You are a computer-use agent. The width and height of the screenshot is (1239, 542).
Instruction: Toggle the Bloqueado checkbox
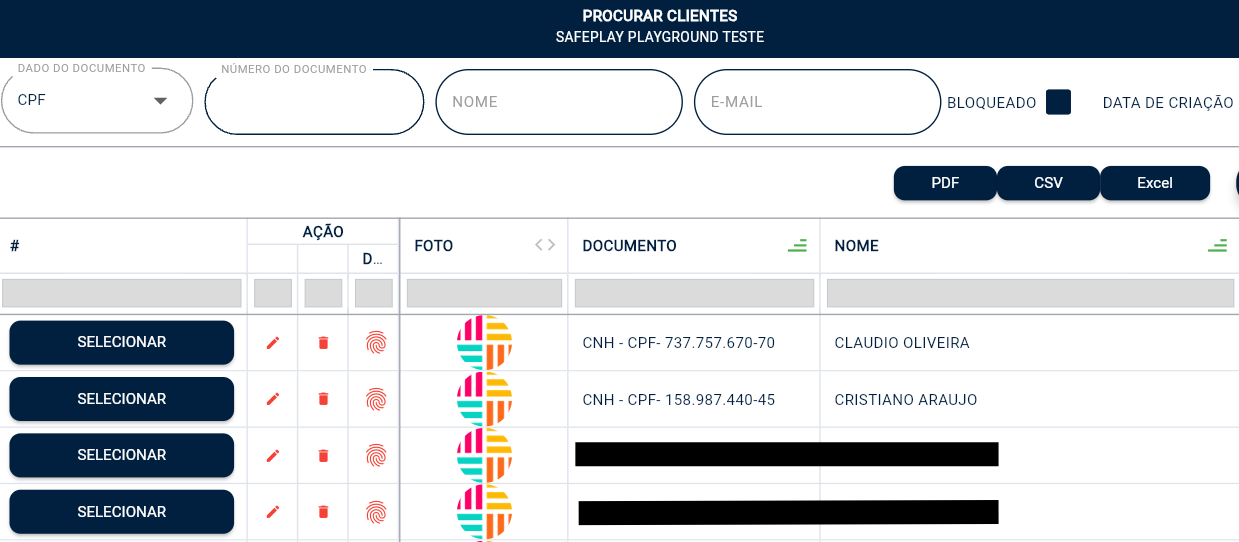(1058, 102)
